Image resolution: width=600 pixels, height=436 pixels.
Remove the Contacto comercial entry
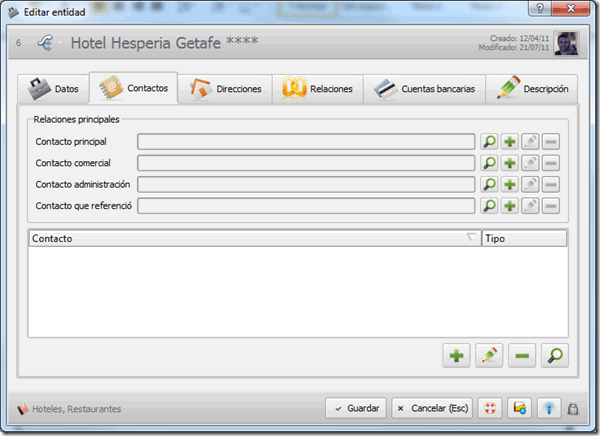(551, 163)
